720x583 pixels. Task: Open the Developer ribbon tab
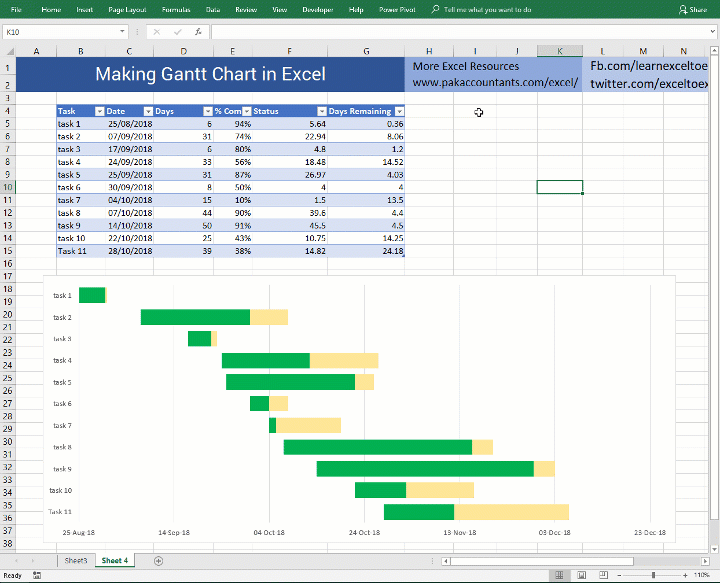318,9
